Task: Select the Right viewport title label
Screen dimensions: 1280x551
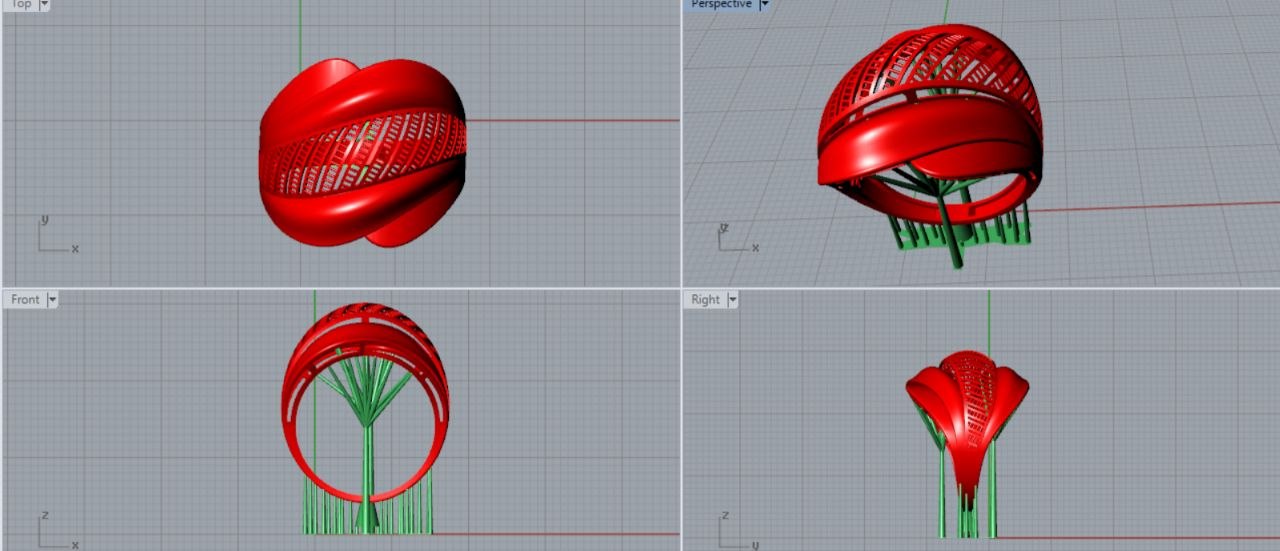Action: (x=705, y=299)
